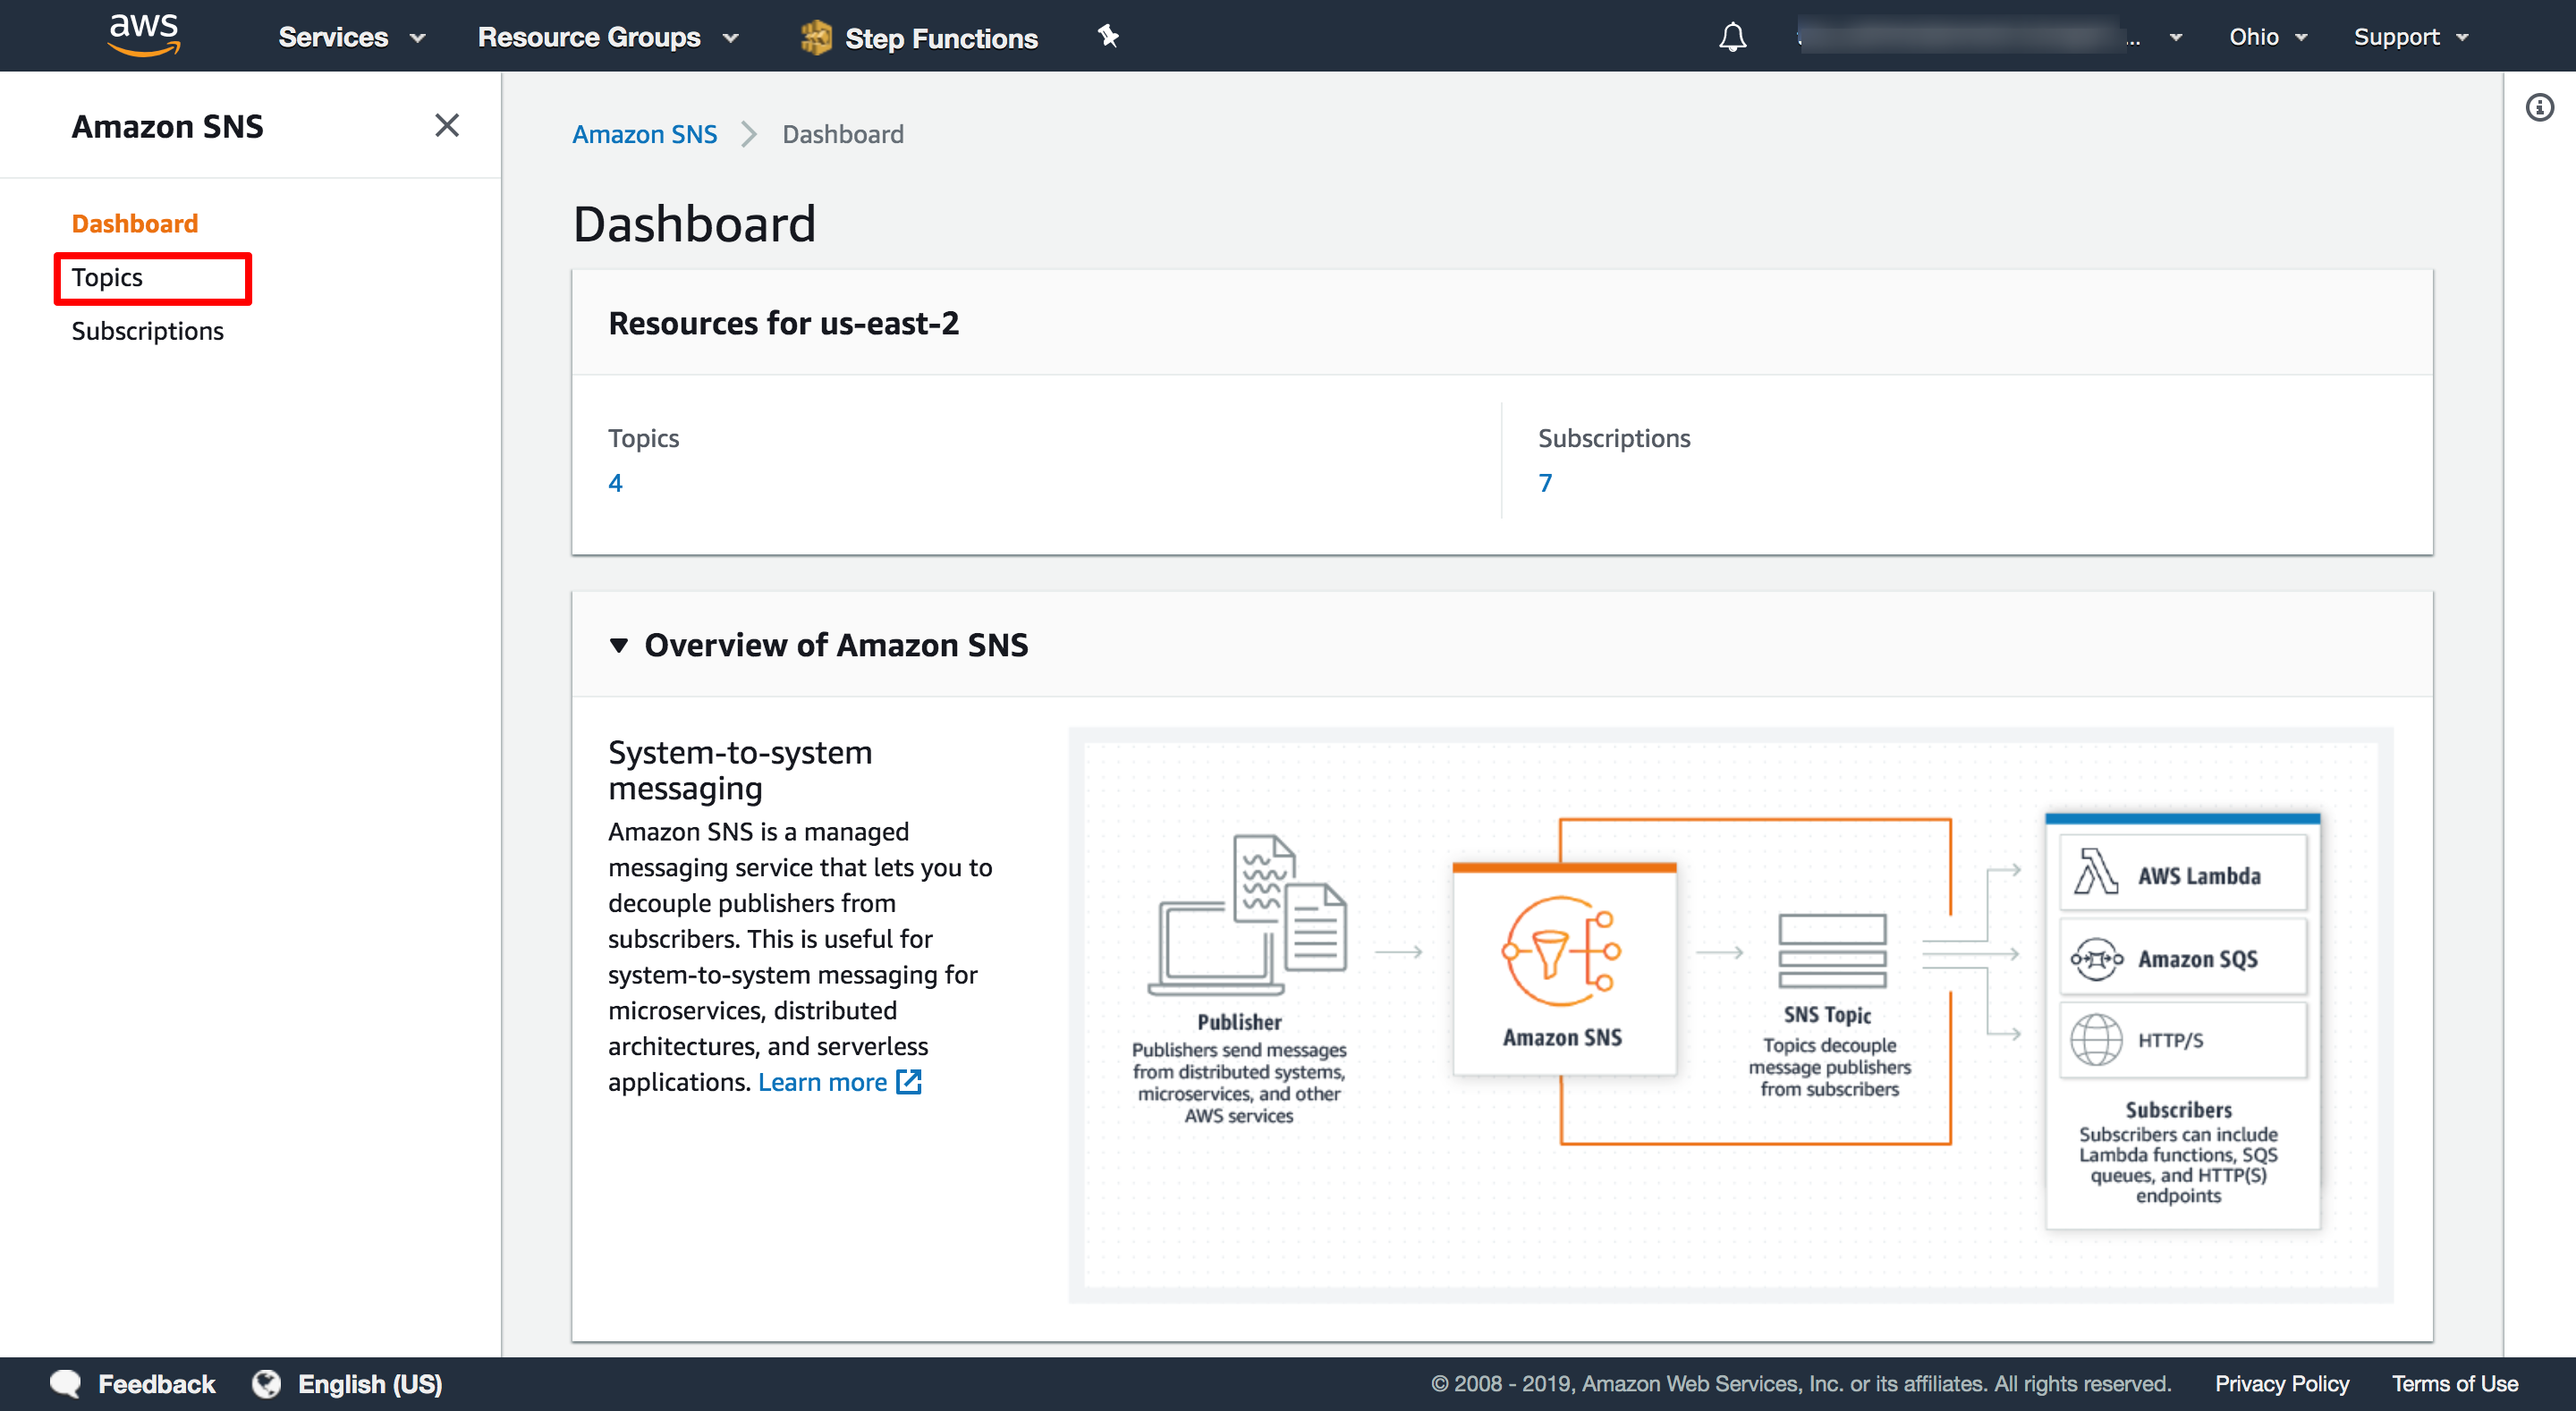Viewport: 2576px width, 1411px height.
Task: Select the Subscriptions menu item
Action: 146,330
